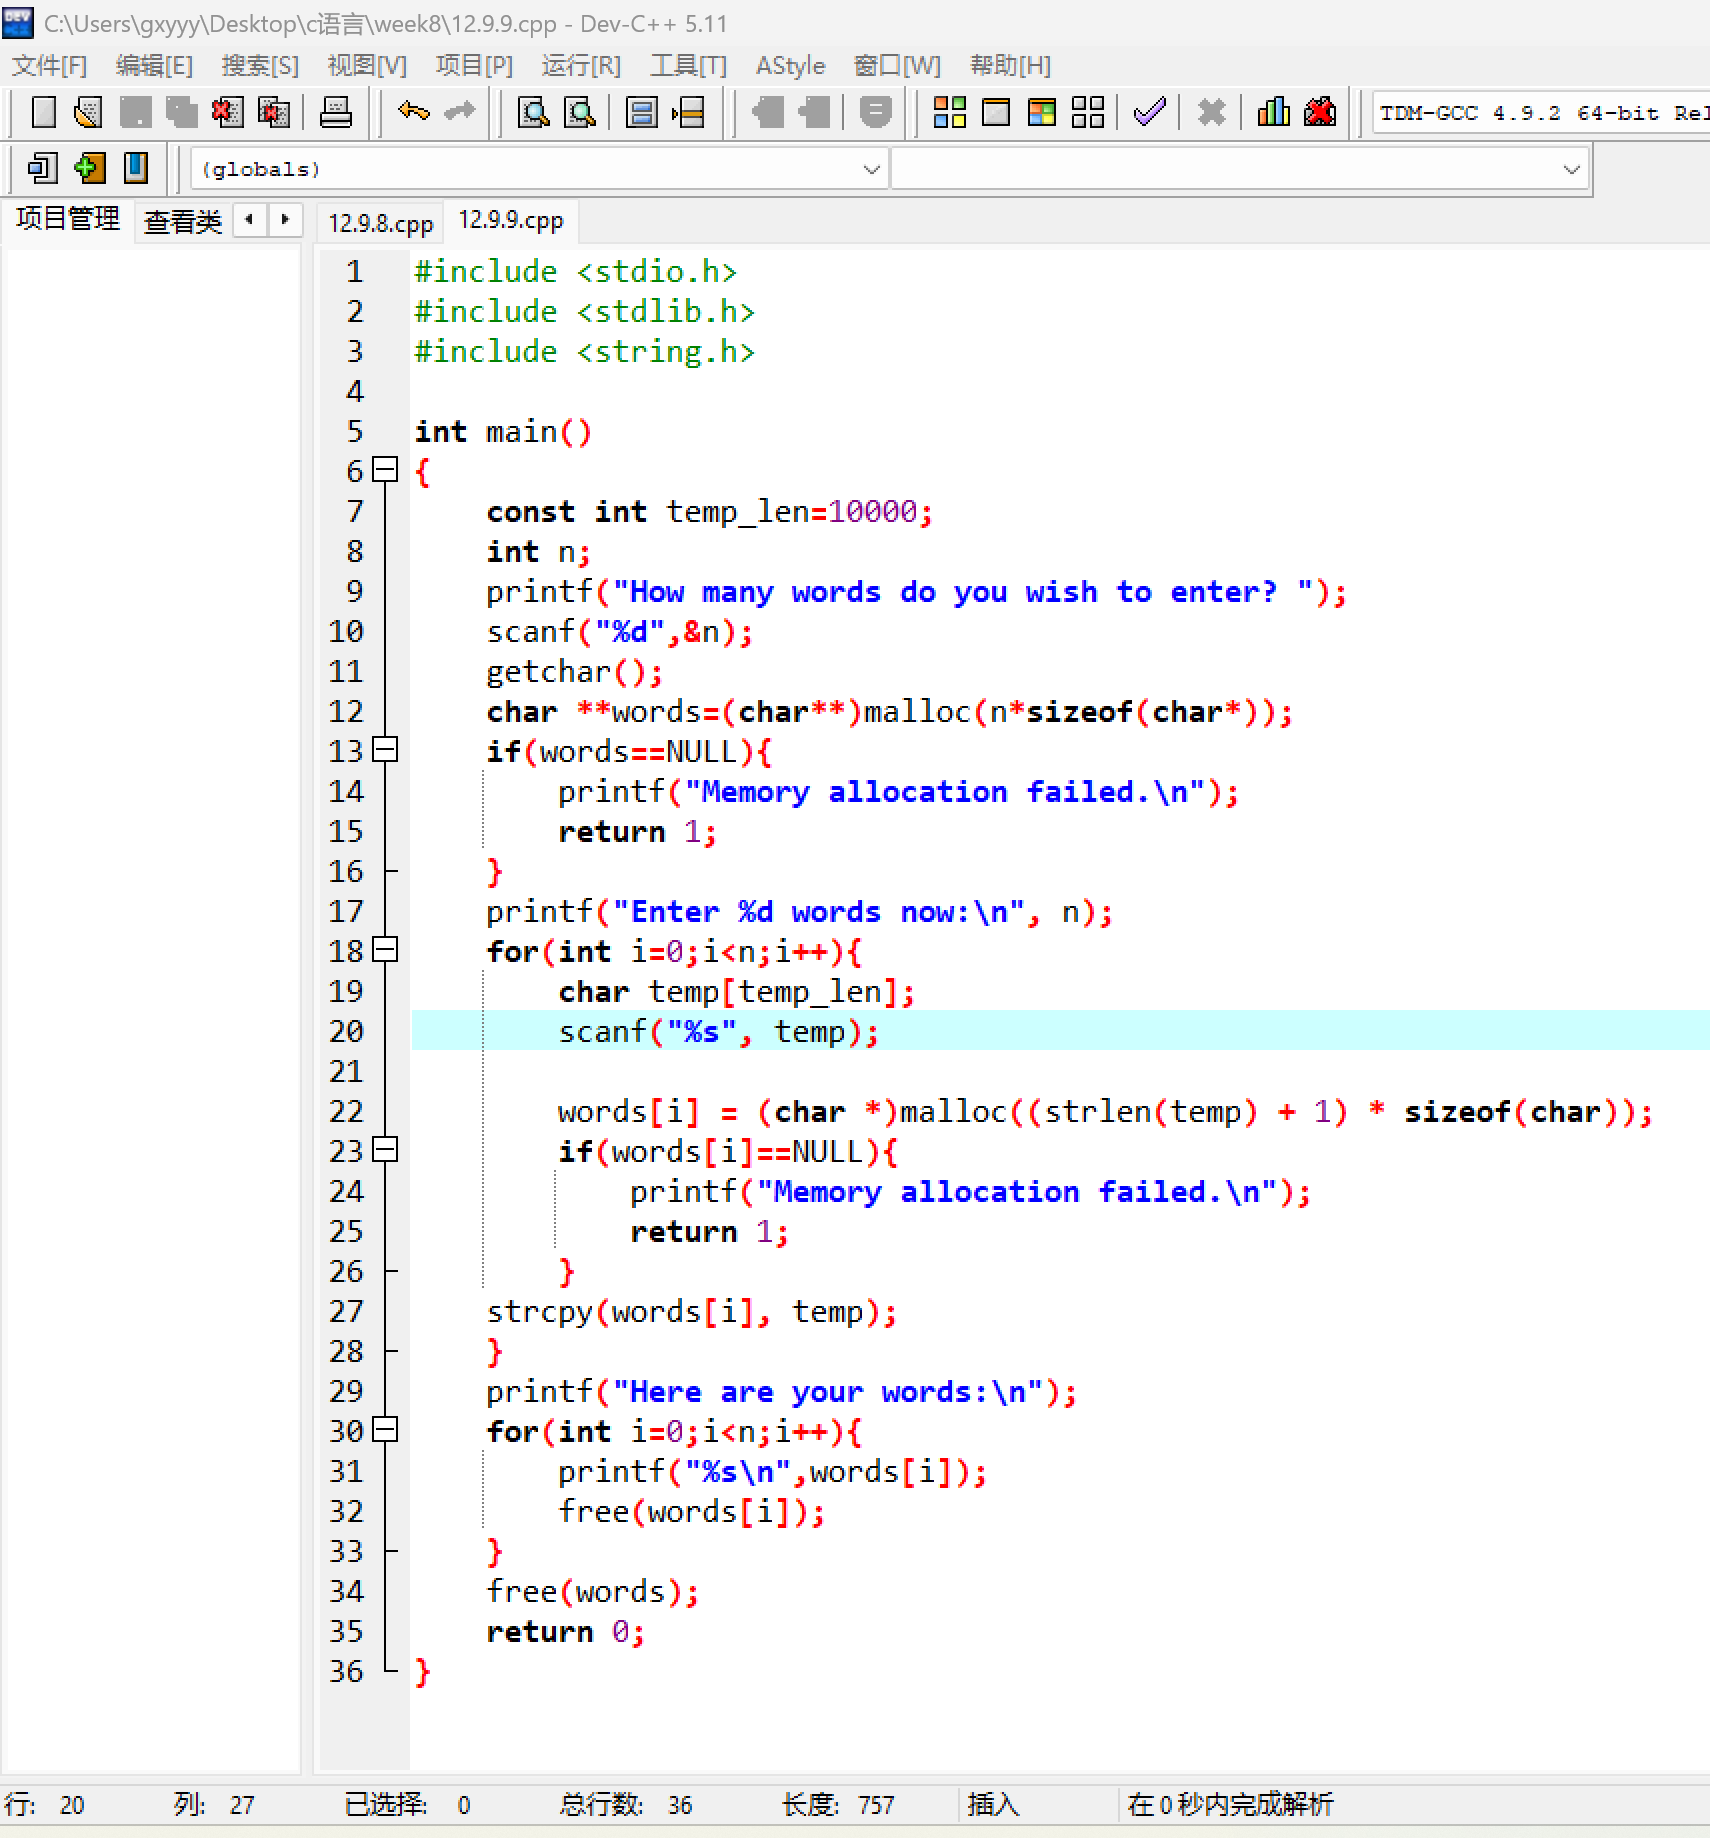Open the 项目[P] menu
This screenshot has width=1710, height=1838.
pyautogui.click(x=474, y=66)
